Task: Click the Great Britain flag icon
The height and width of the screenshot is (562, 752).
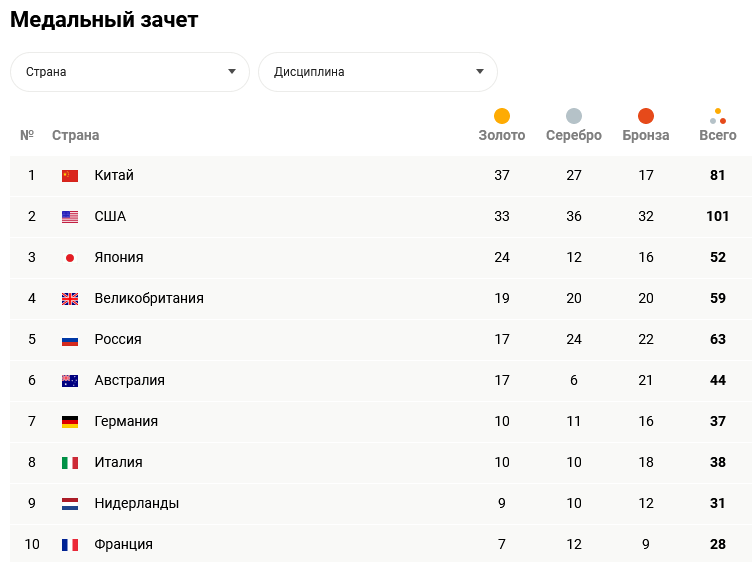Action: [x=70, y=299]
